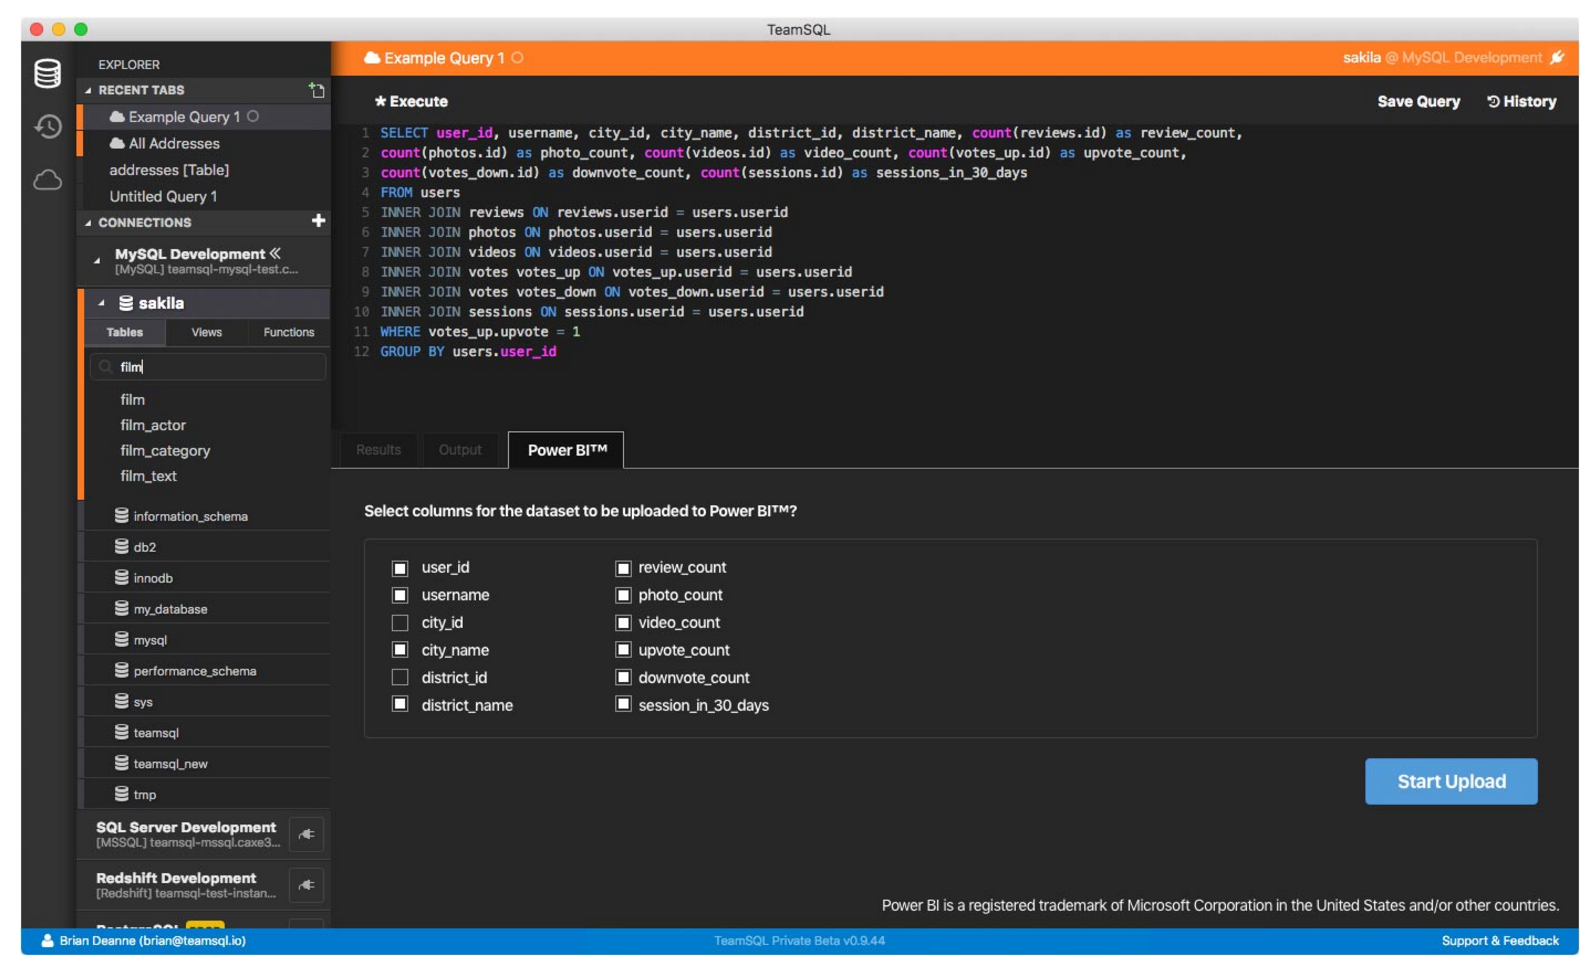Select the film_actor table
The image size is (1592, 974).
[153, 425]
